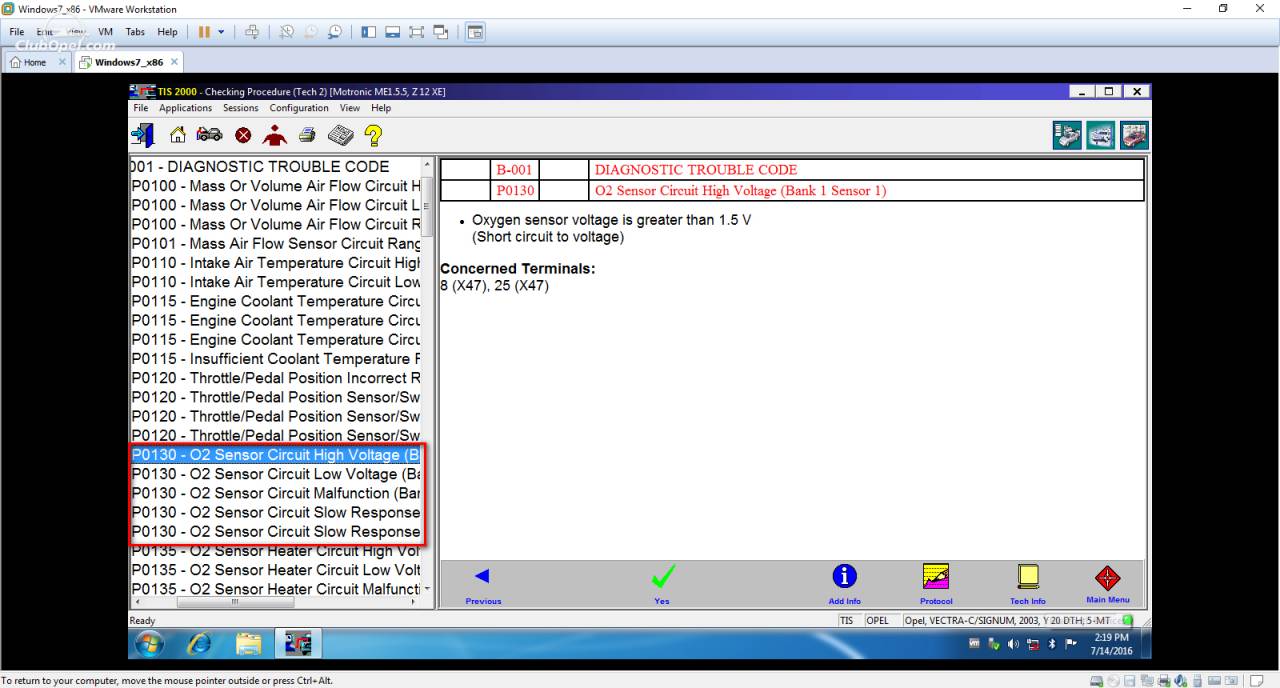
Task: Pause the virtual machine
Action: [204, 32]
